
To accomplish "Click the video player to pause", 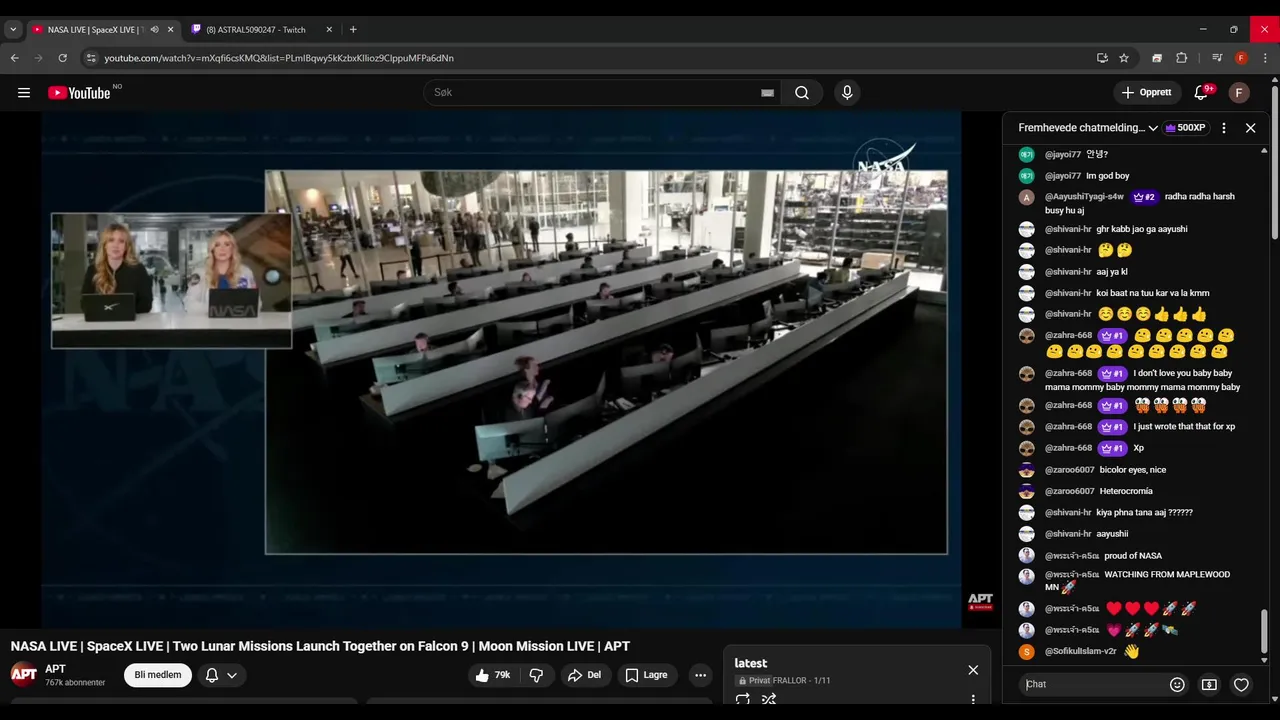I will coord(501,369).
